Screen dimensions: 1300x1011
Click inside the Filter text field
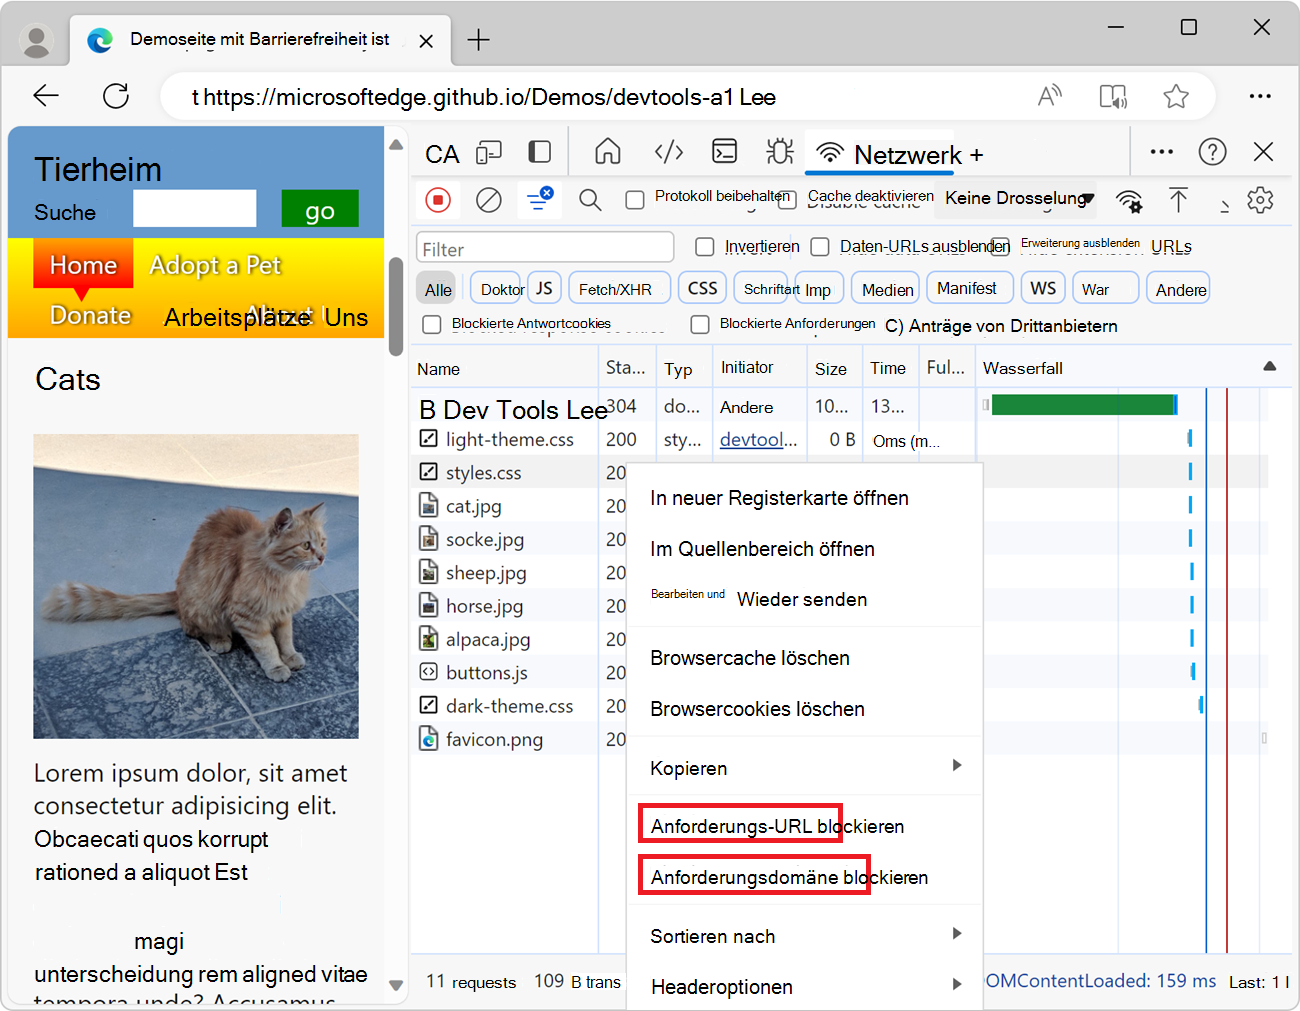(545, 246)
